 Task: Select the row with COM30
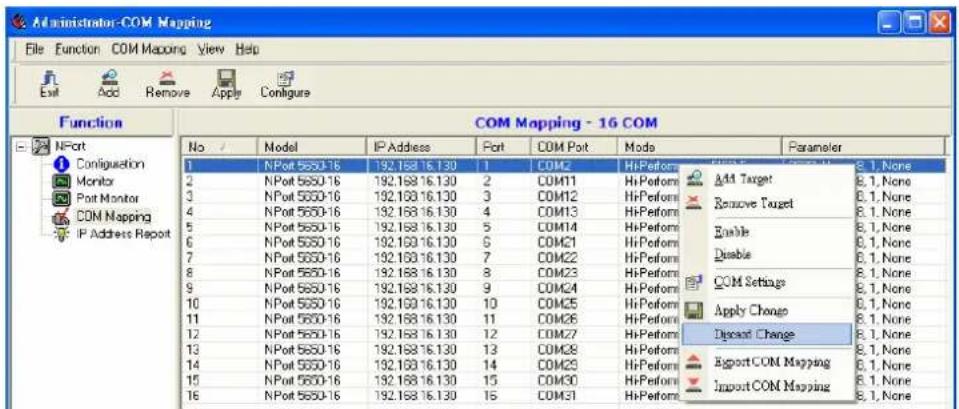(x=563, y=378)
